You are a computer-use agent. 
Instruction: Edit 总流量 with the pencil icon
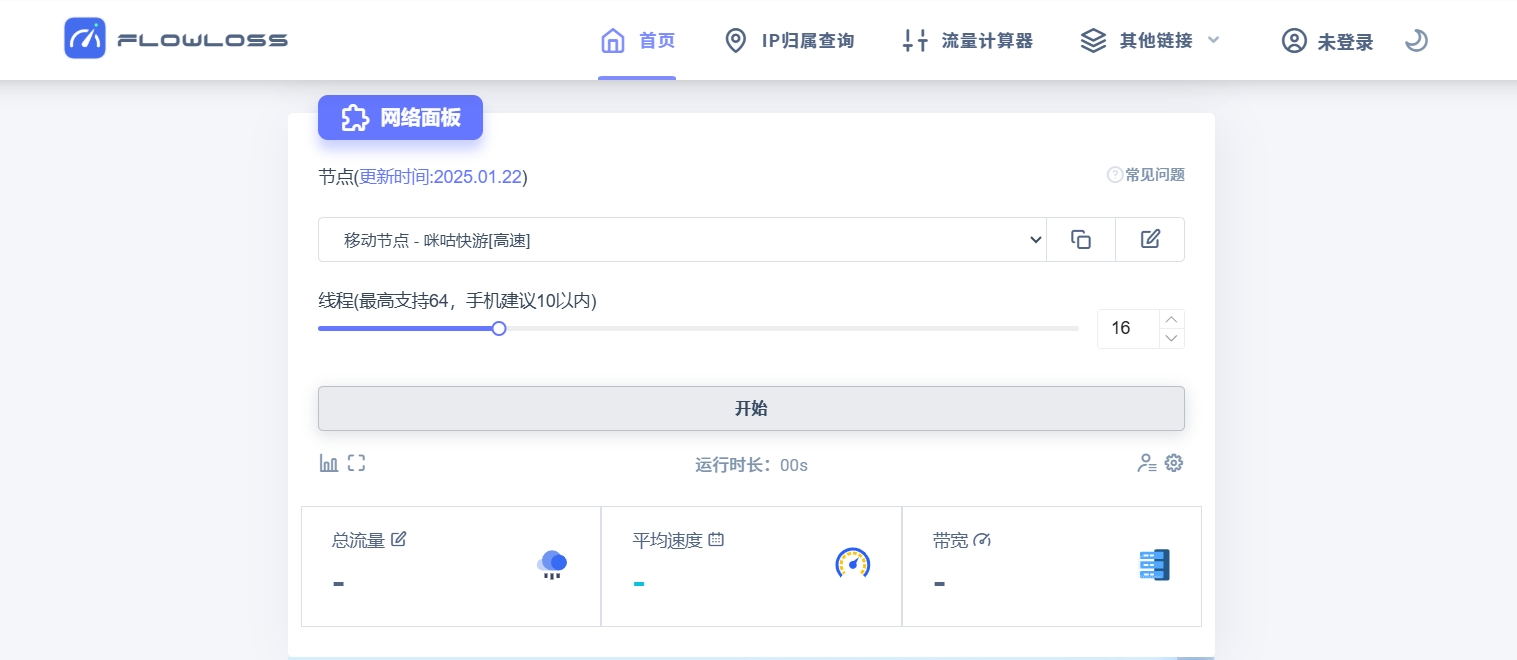tap(398, 538)
